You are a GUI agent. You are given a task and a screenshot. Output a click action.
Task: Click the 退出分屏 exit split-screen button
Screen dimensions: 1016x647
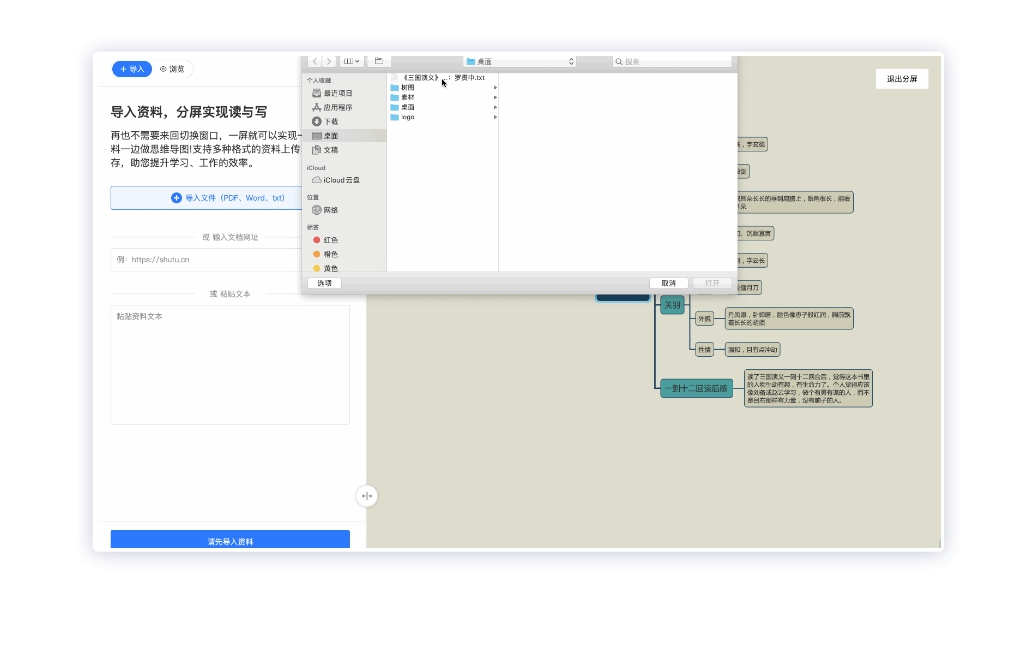pos(902,78)
